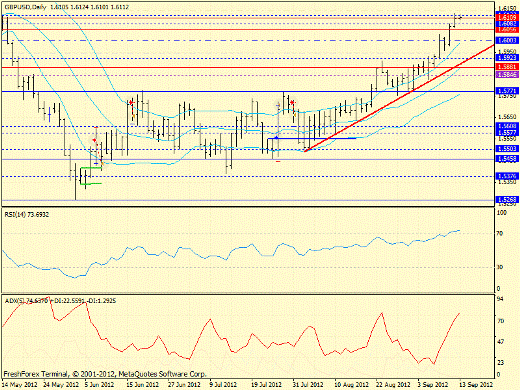Click the 5 Jun 2012 date label
520x390 pixels.
99,384
